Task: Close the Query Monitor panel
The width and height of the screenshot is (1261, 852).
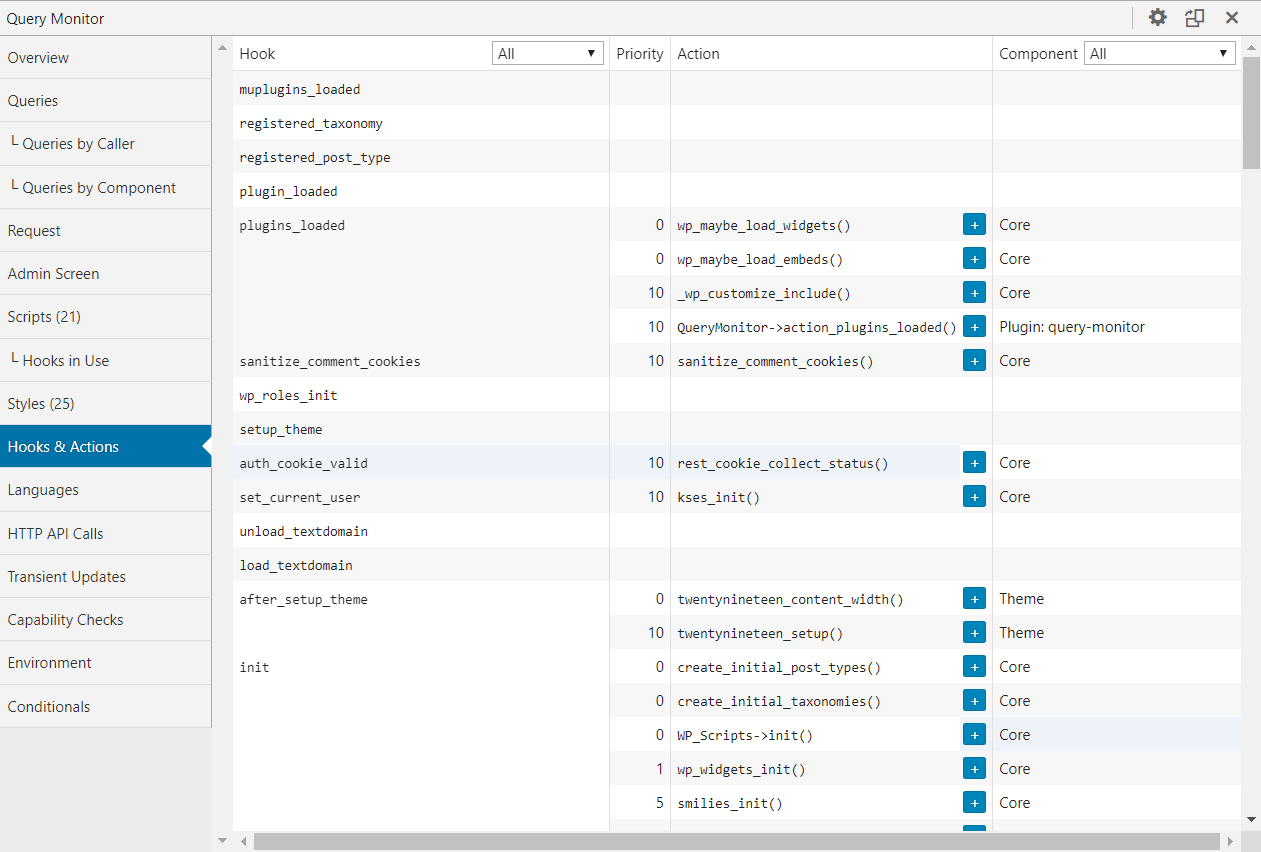Action: coord(1232,18)
